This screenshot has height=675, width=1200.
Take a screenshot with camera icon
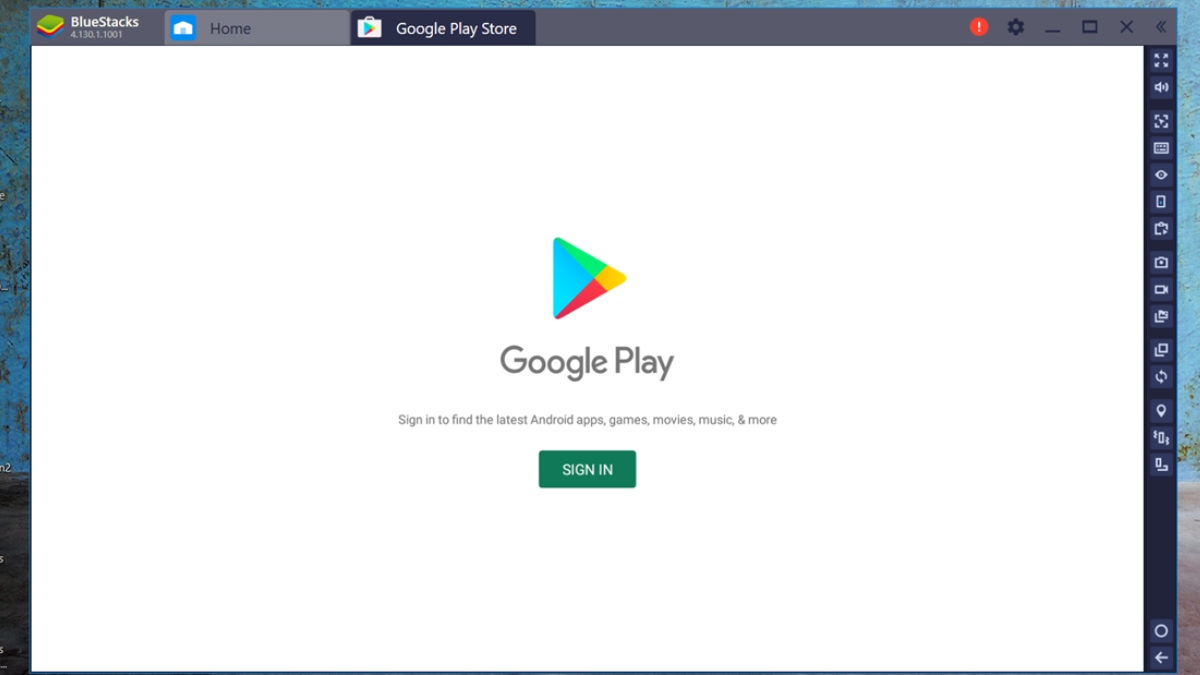point(1161,263)
